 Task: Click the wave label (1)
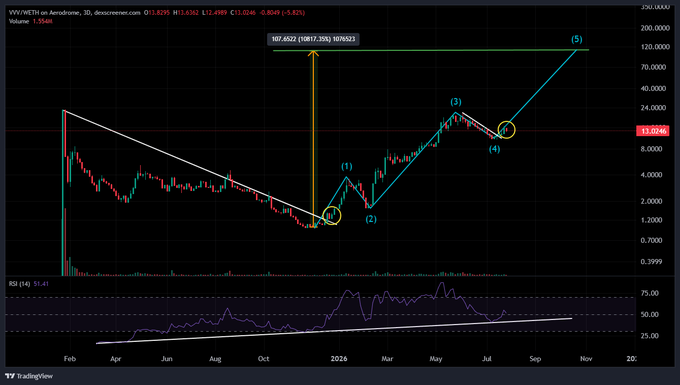coord(347,166)
